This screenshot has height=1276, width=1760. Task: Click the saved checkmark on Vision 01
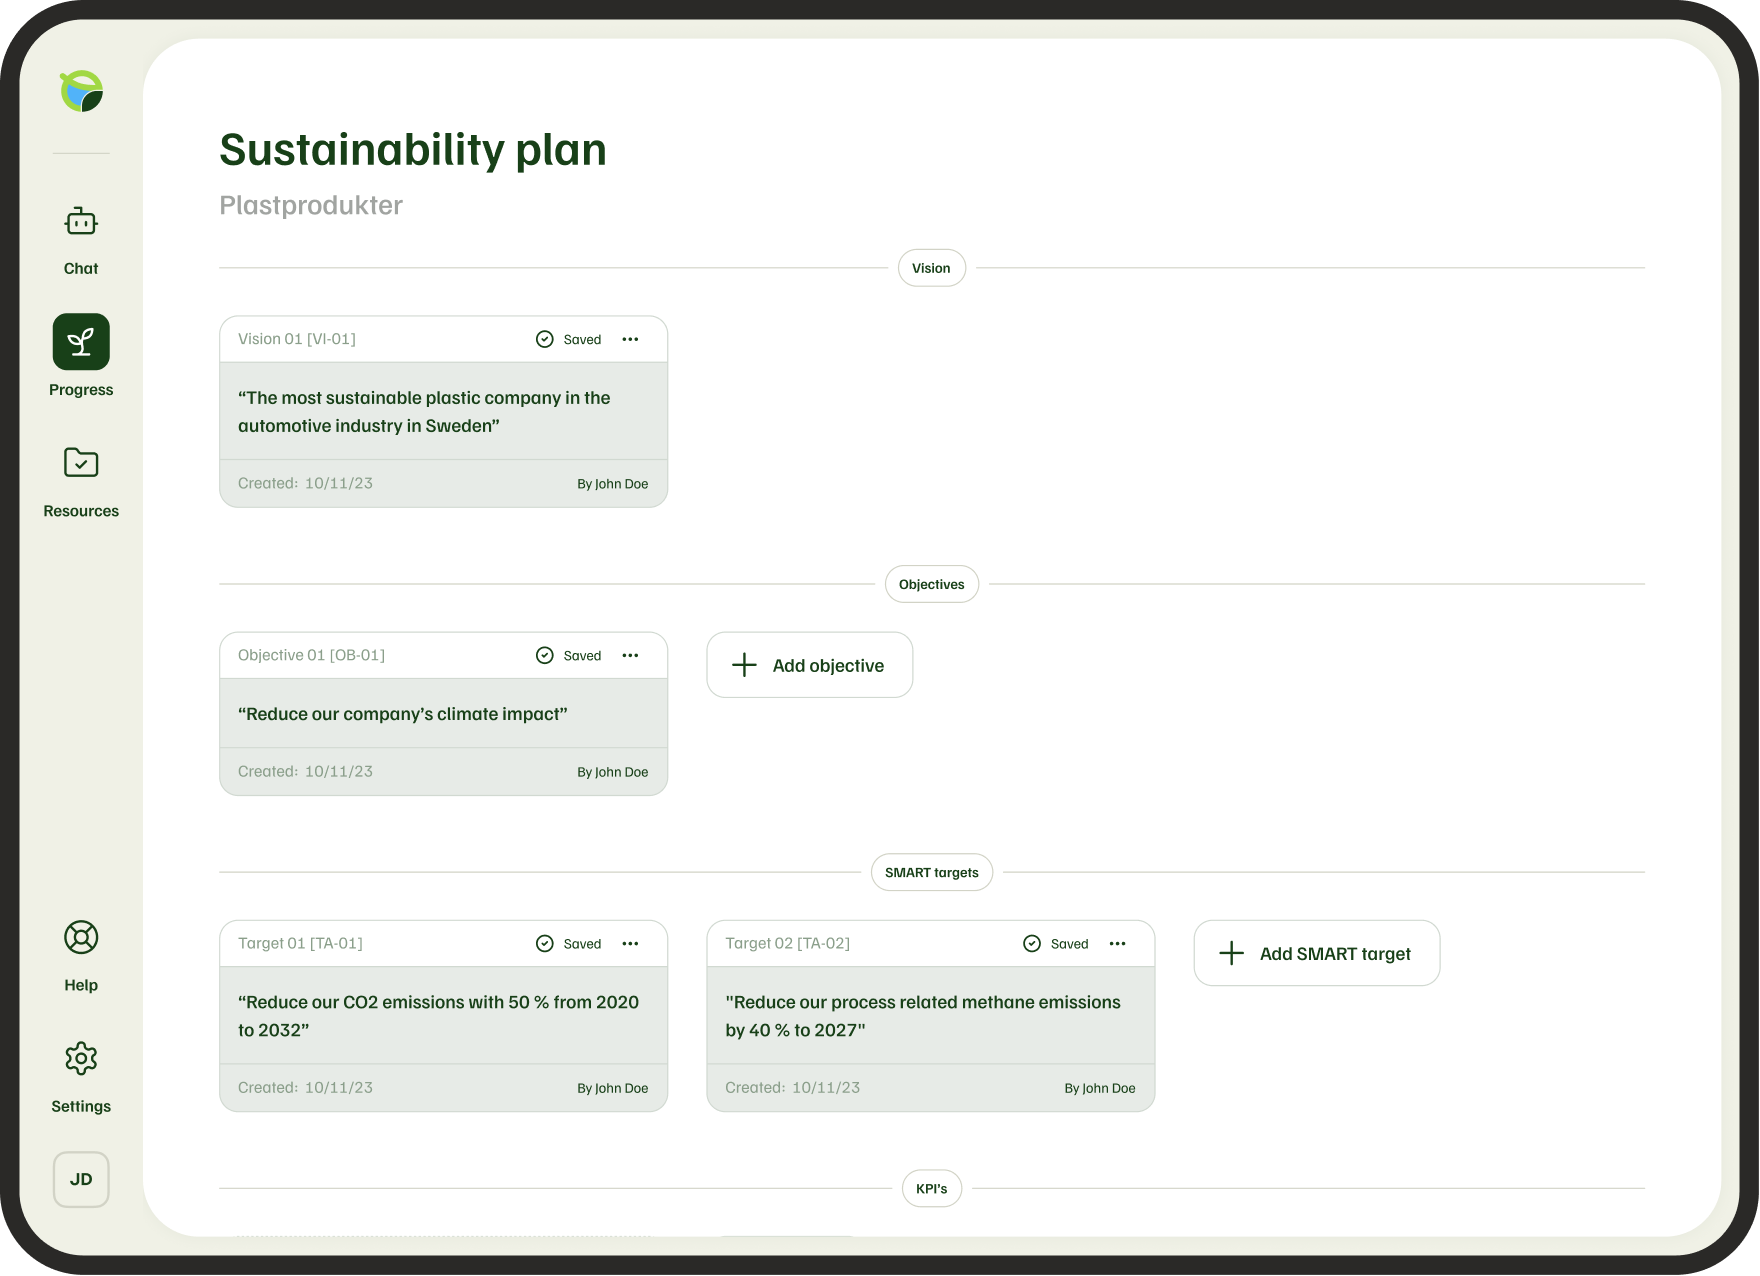pos(544,339)
